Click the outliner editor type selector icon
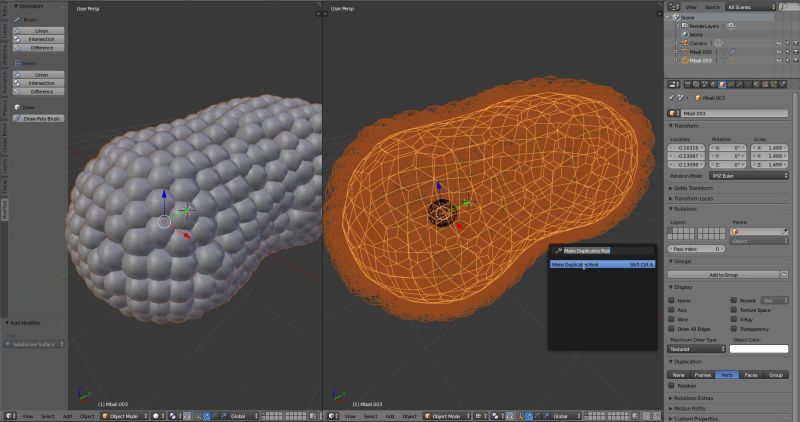 [x=673, y=7]
